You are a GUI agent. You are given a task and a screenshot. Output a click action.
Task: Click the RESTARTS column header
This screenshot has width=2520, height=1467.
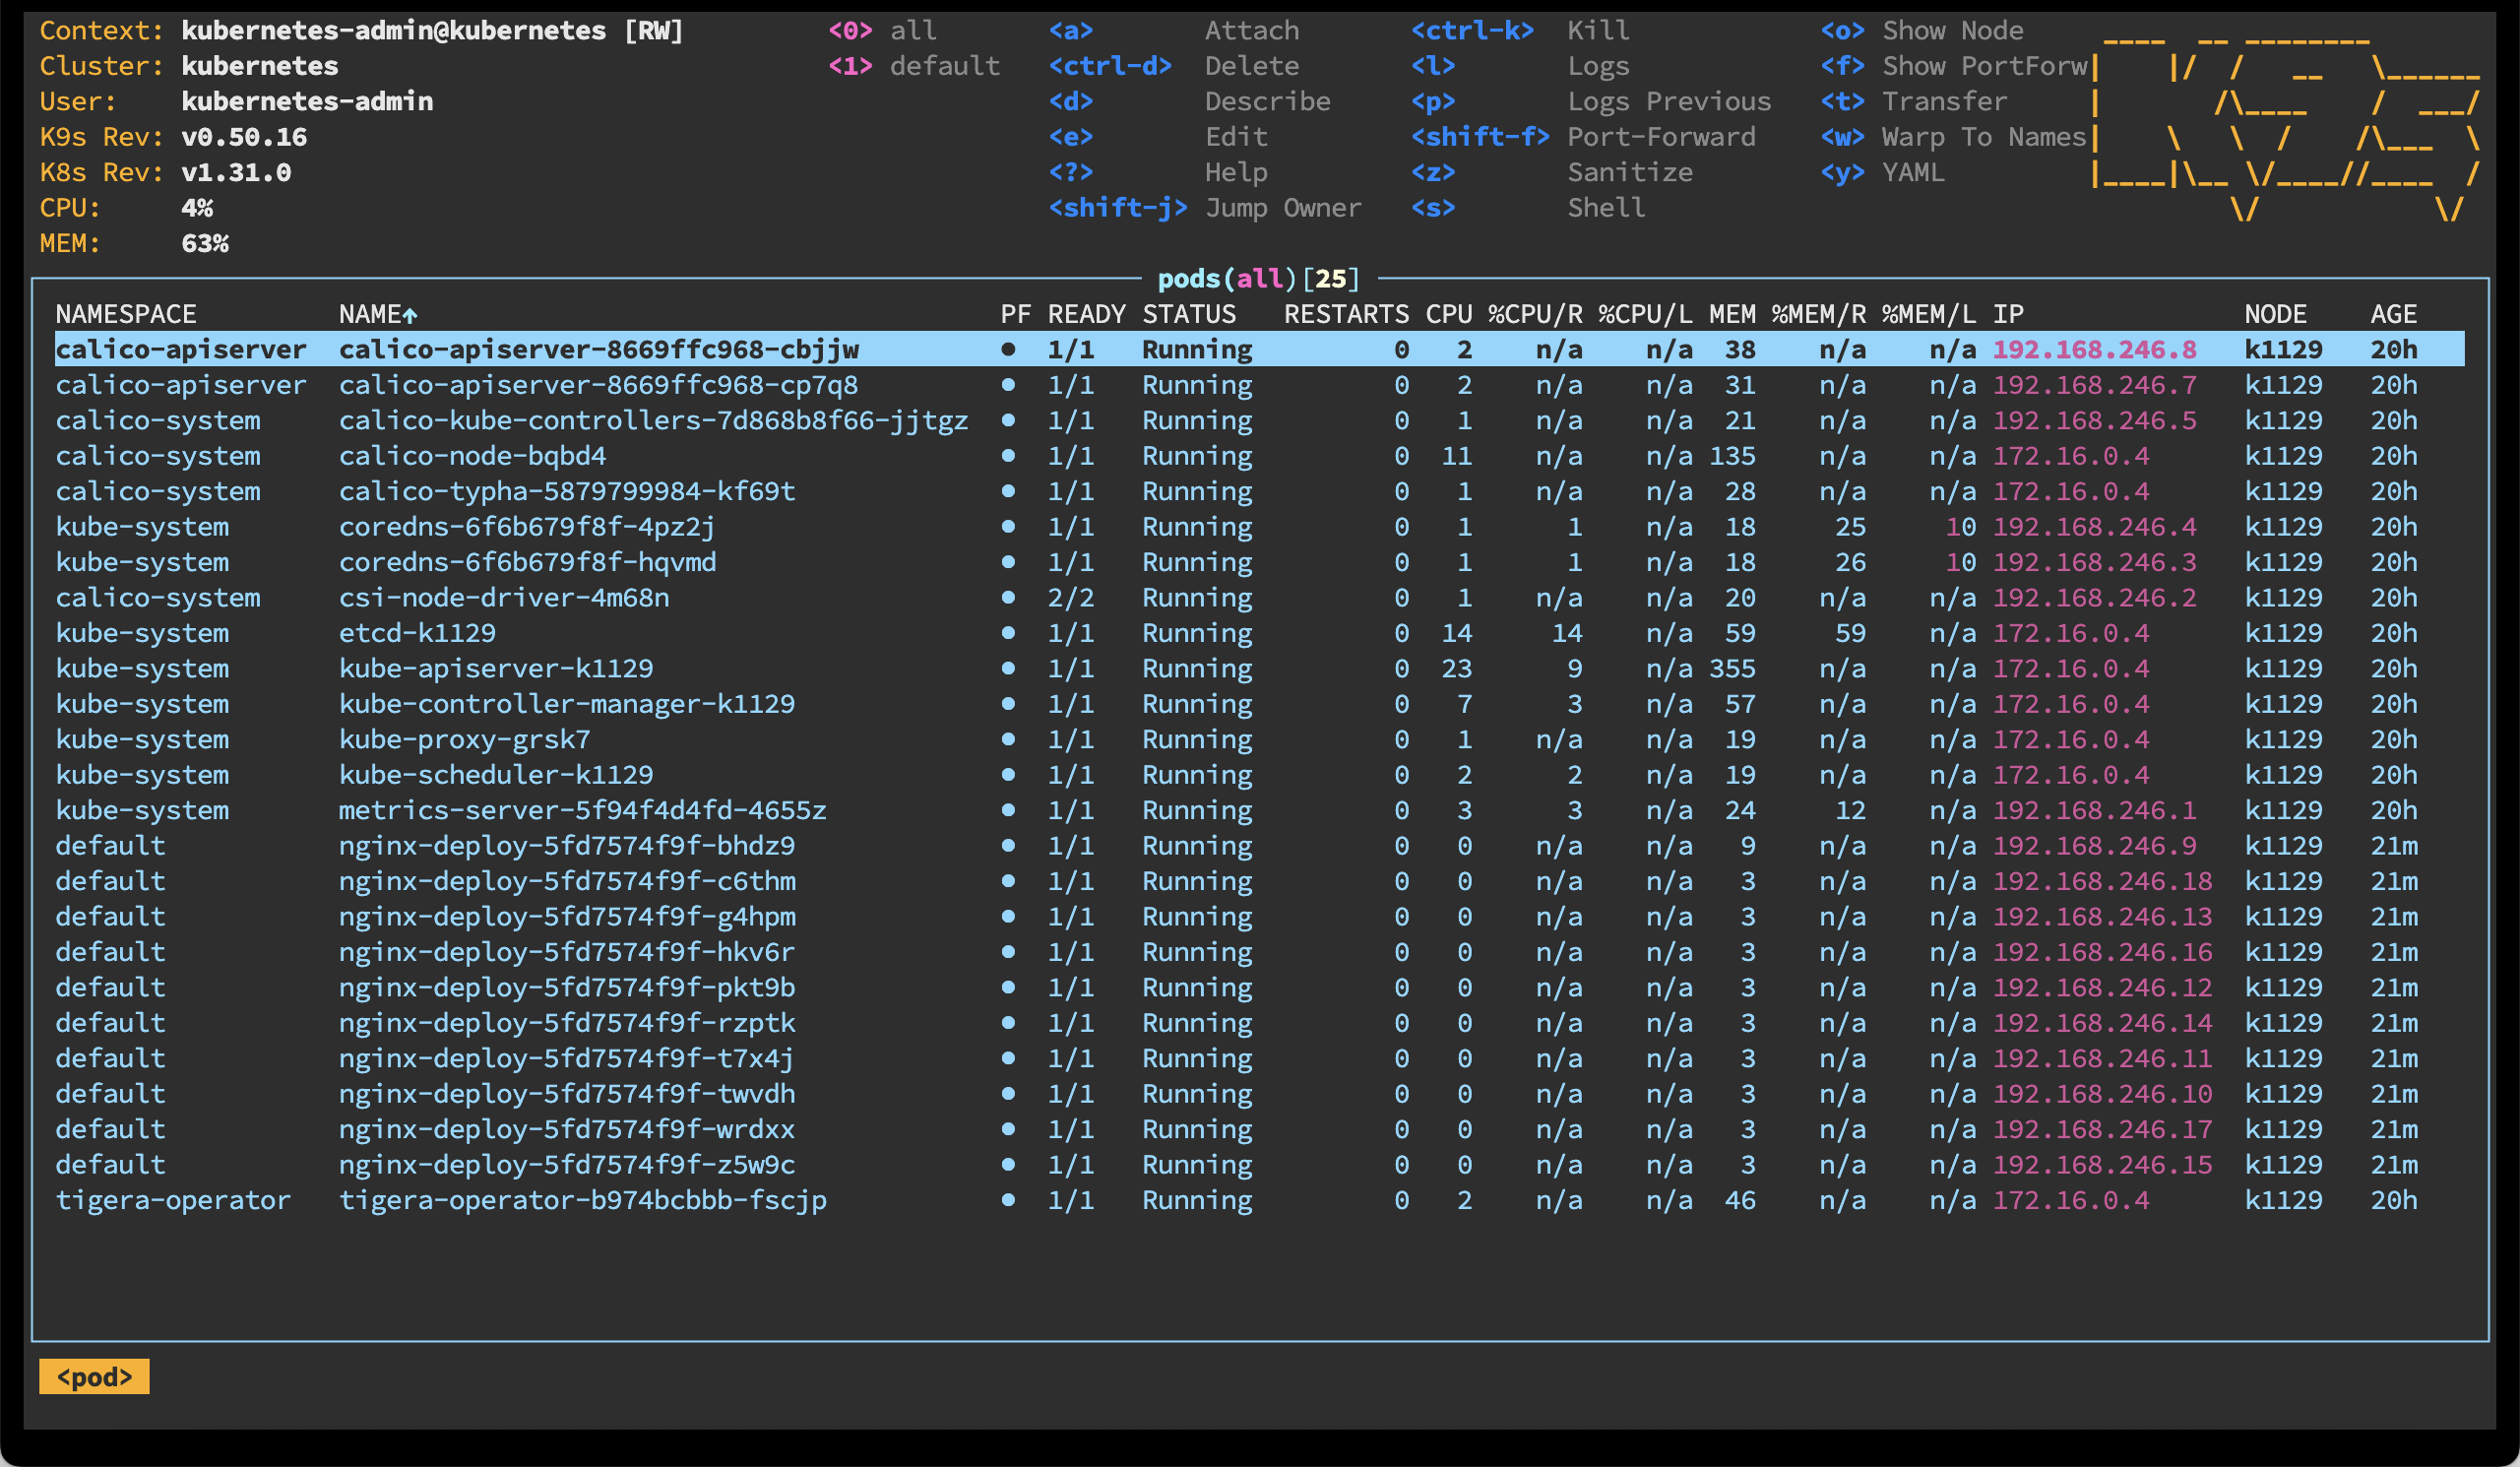click(x=1346, y=315)
